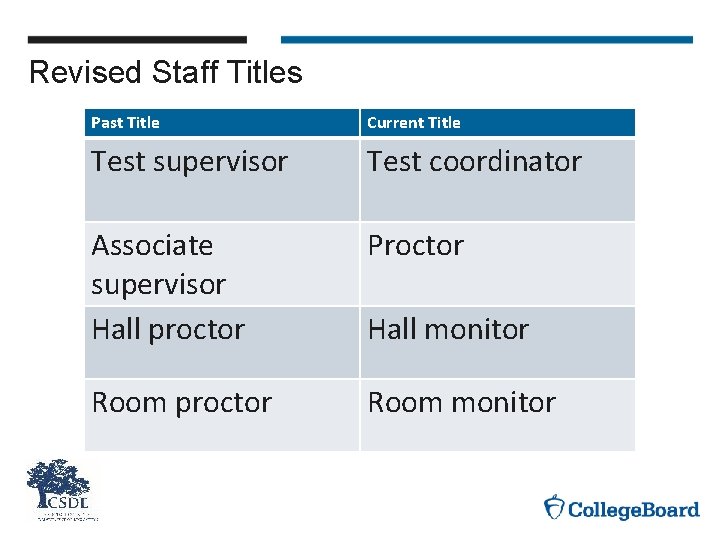Click the "Room monitor" cell
The image size is (720, 540).
click(461, 403)
